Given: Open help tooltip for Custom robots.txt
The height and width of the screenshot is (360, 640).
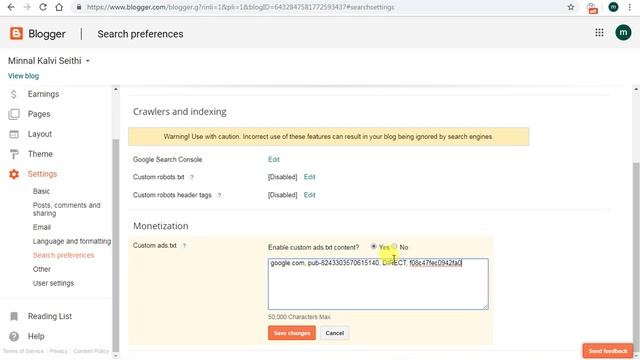Looking at the screenshot, I should click(192, 177).
